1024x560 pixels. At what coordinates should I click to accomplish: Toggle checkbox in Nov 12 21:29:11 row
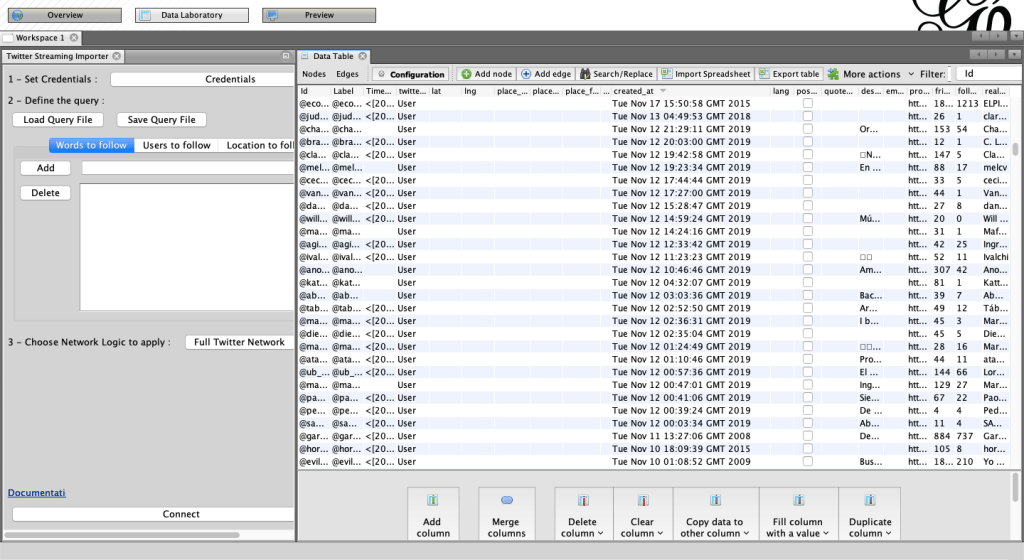(x=808, y=129)
